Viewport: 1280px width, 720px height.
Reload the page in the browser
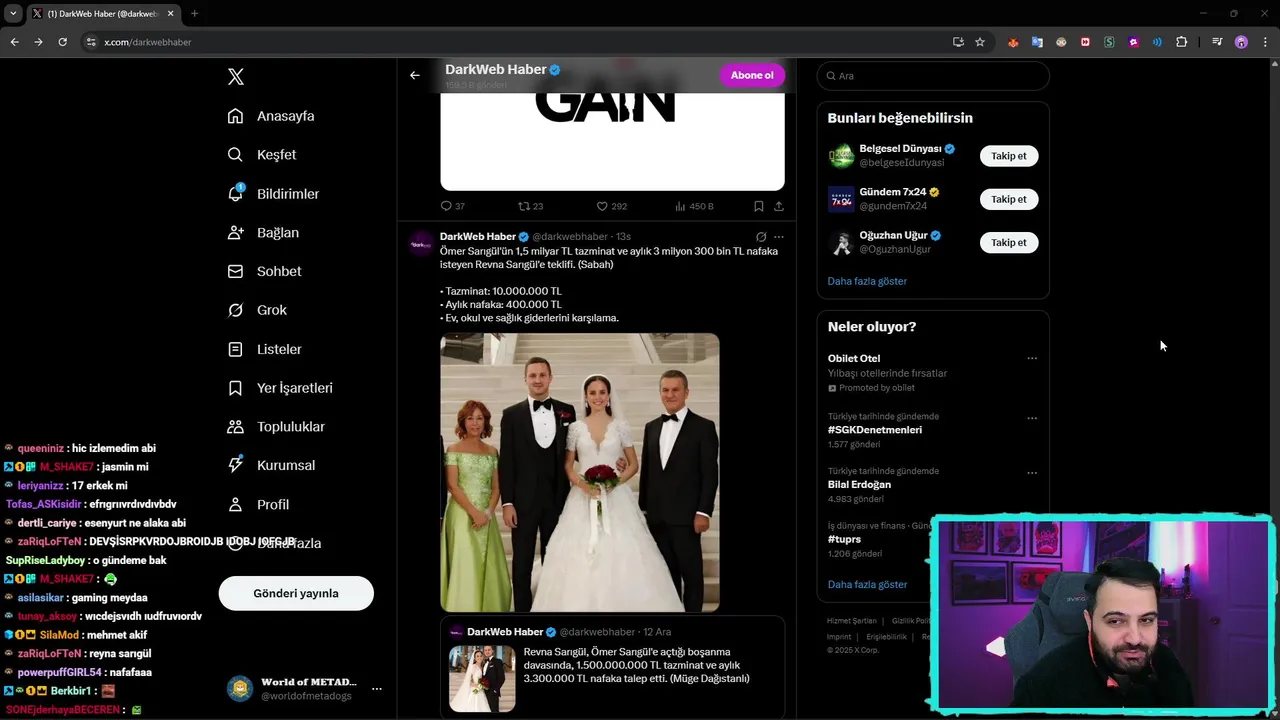pyautogui.click(x=62, y=42)
